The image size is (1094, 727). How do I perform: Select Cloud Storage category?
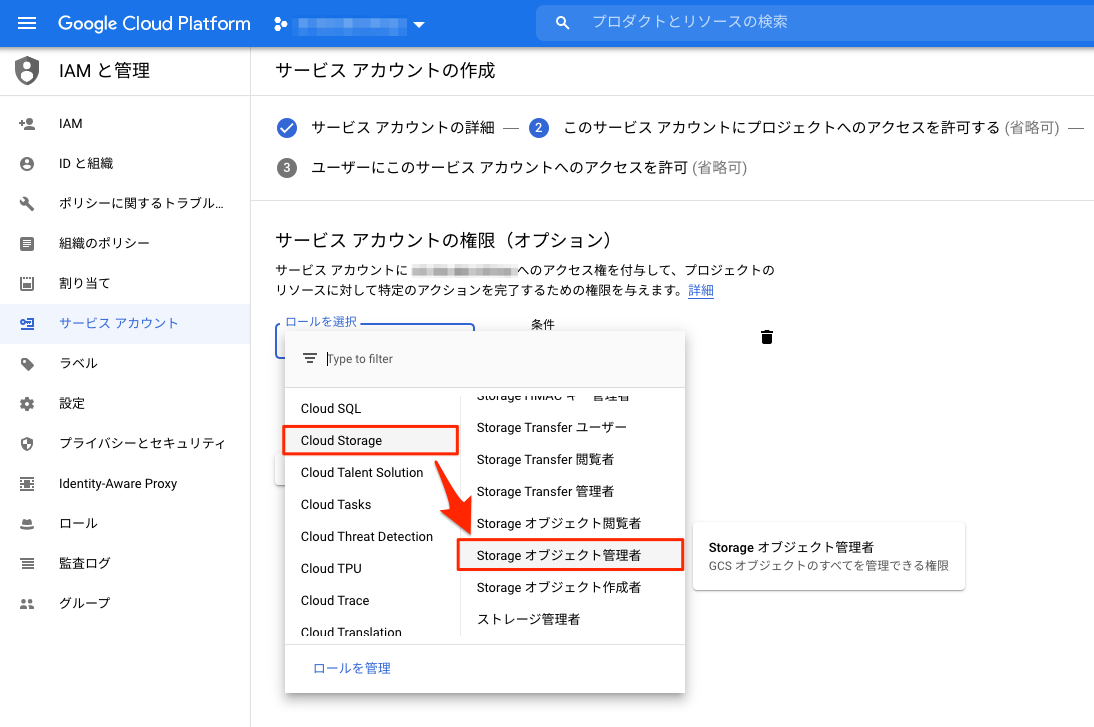pyautogui.click(x=370, y=440)
